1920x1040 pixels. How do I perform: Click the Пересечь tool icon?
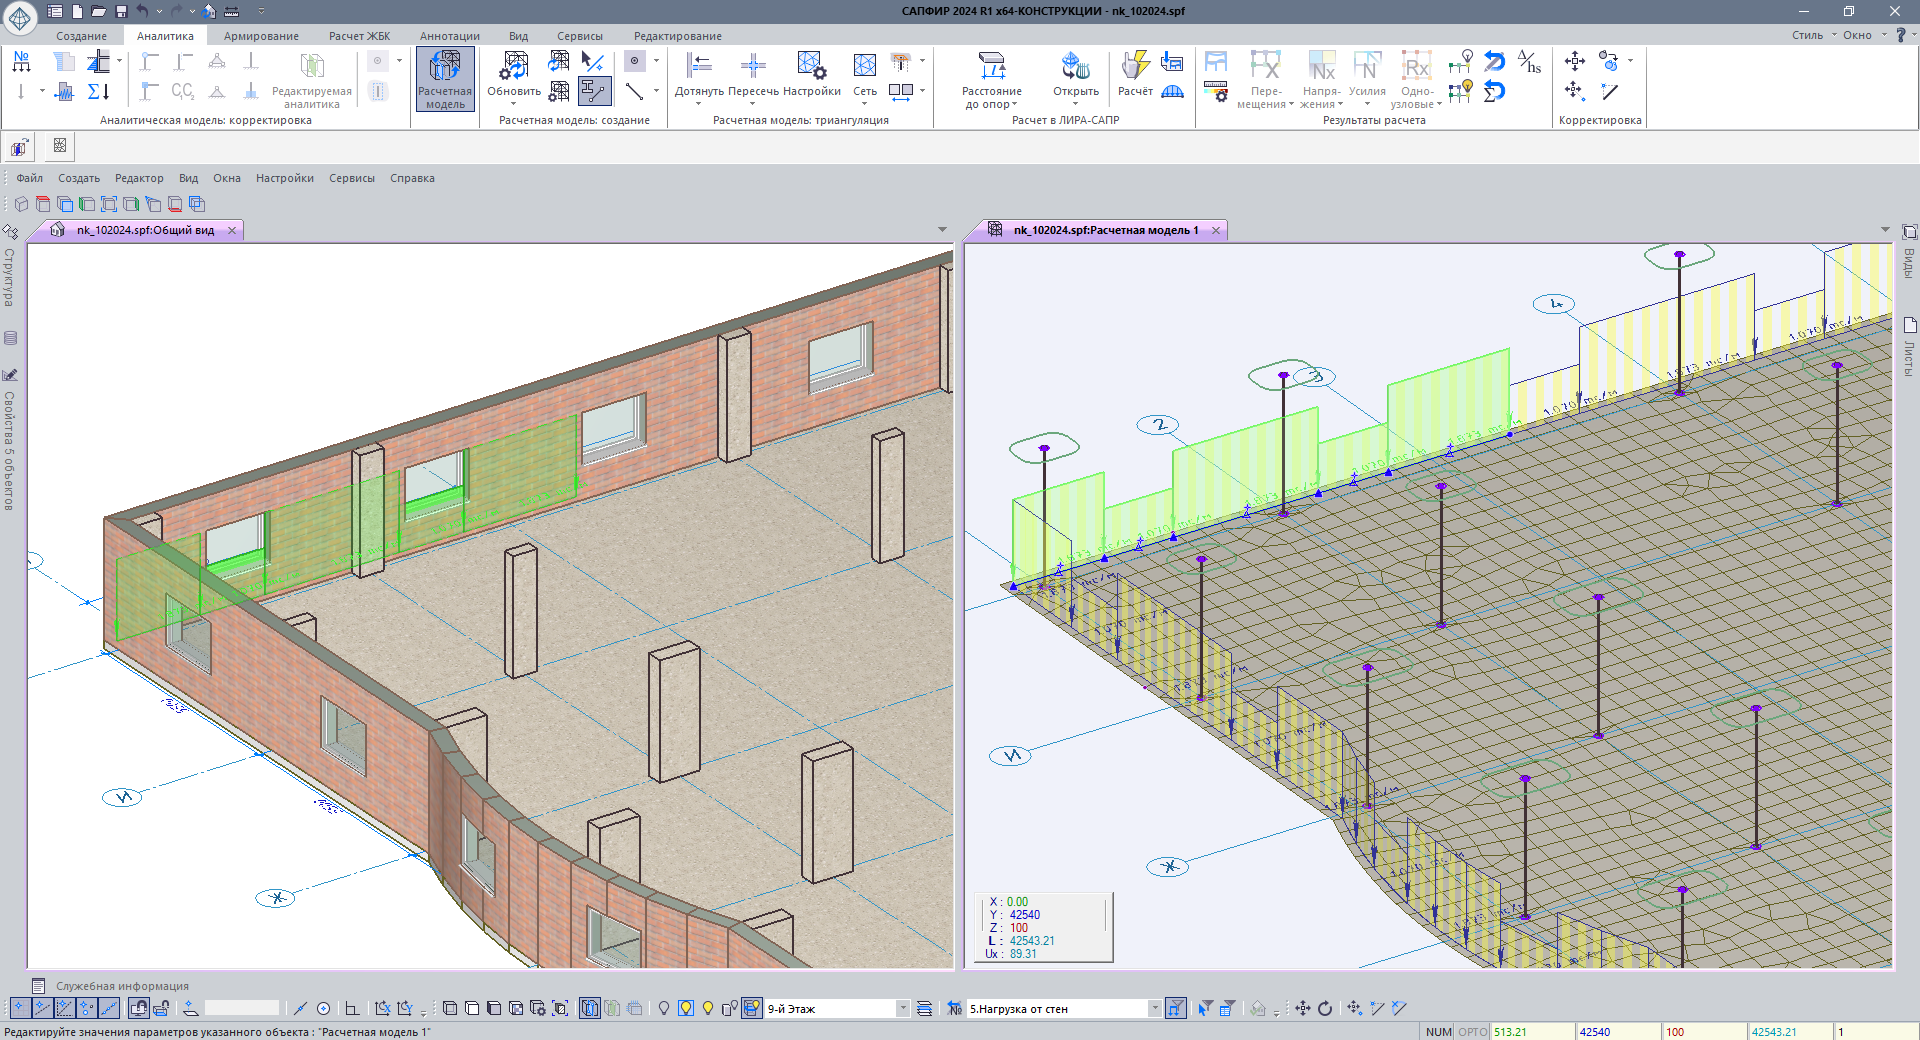pos(753,67)
